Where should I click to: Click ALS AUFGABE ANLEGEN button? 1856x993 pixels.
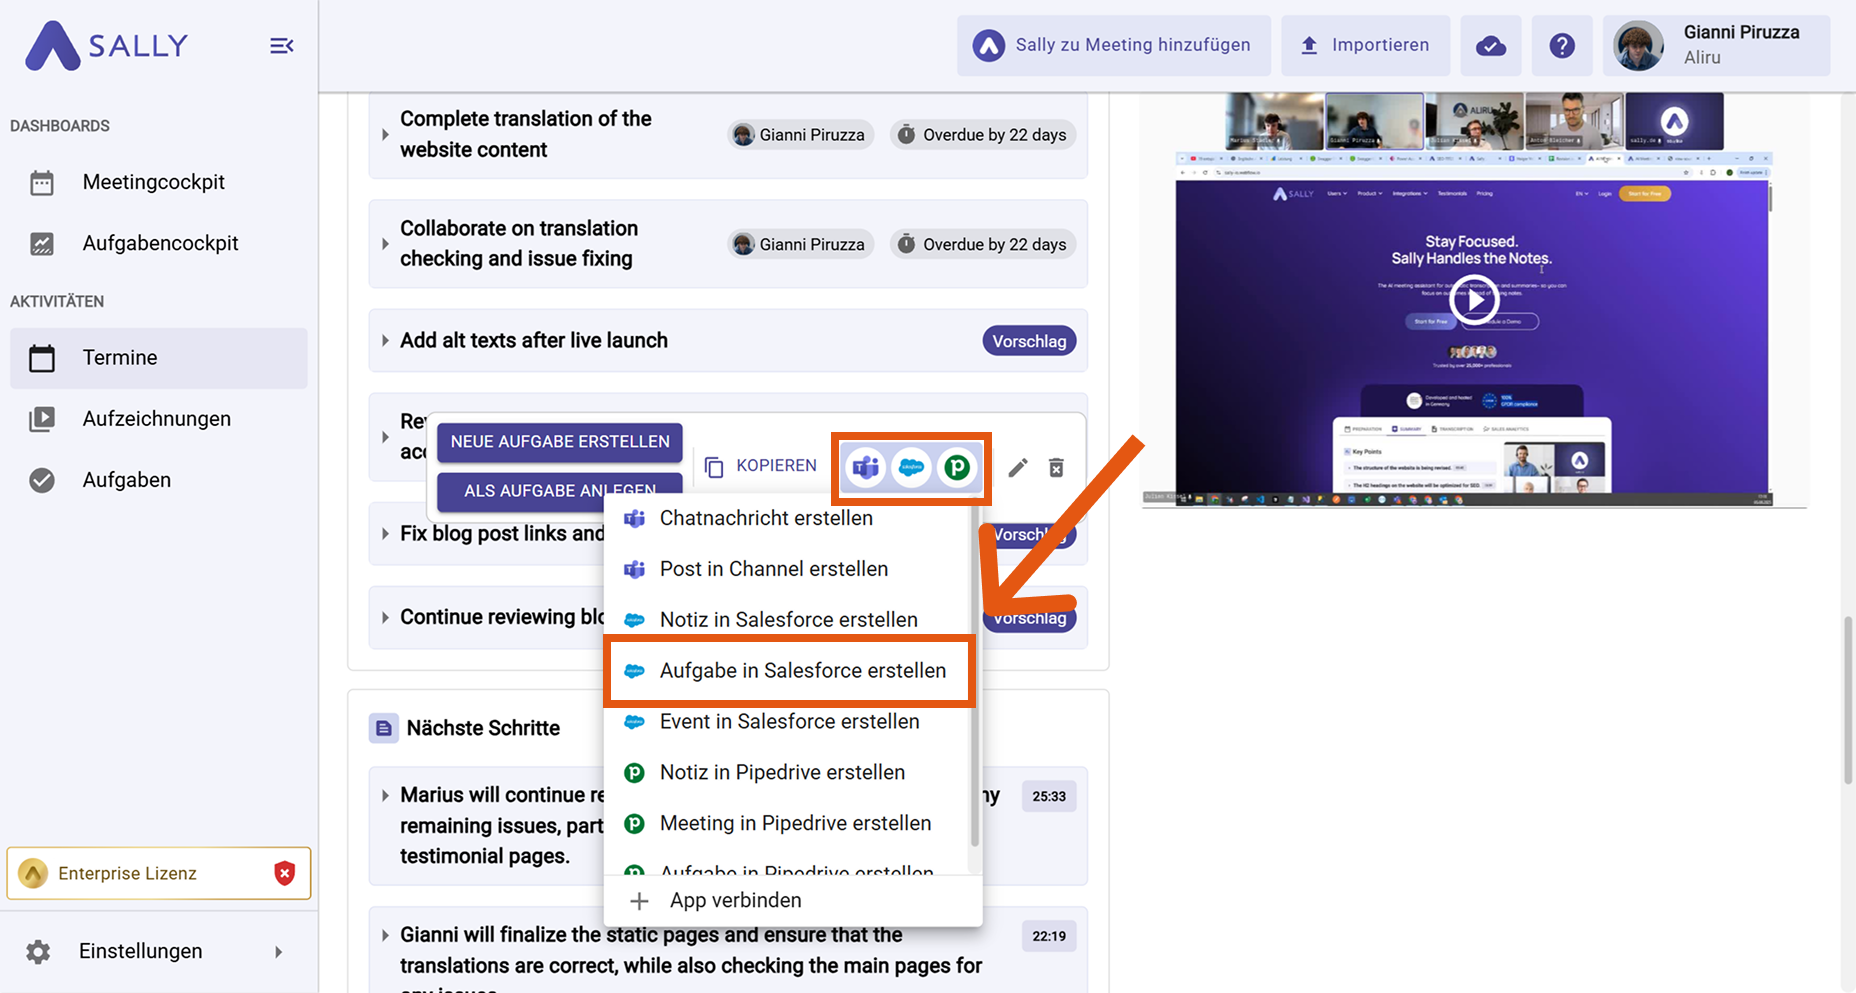point(560,490)
